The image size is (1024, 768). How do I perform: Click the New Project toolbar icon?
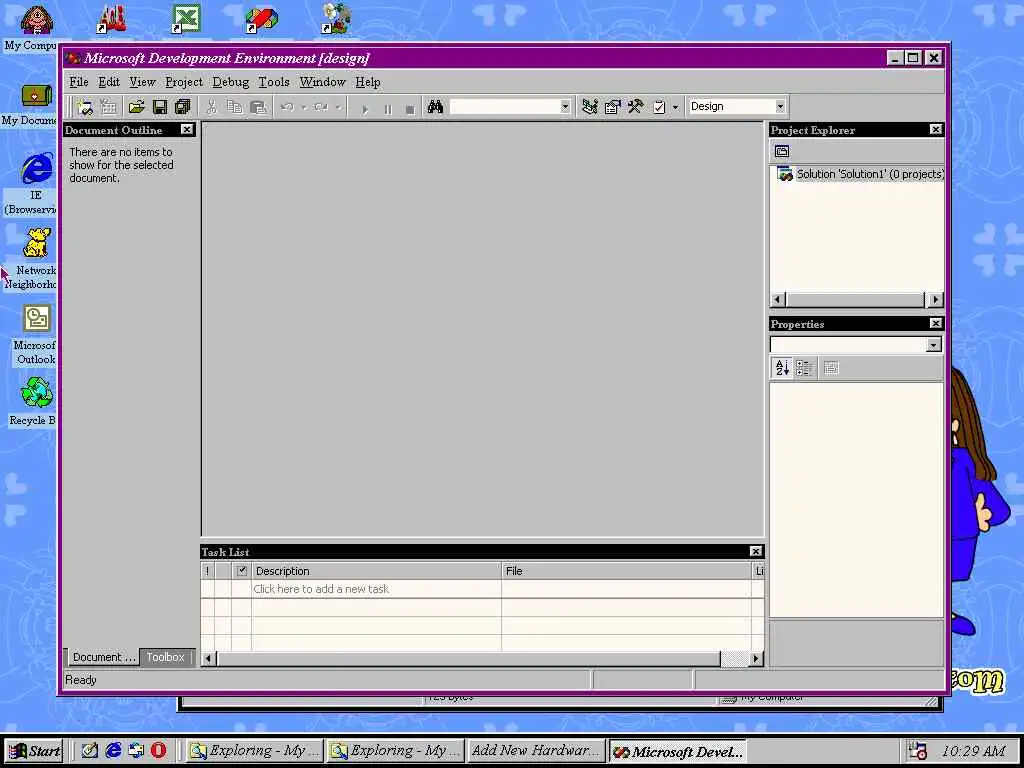85,107
